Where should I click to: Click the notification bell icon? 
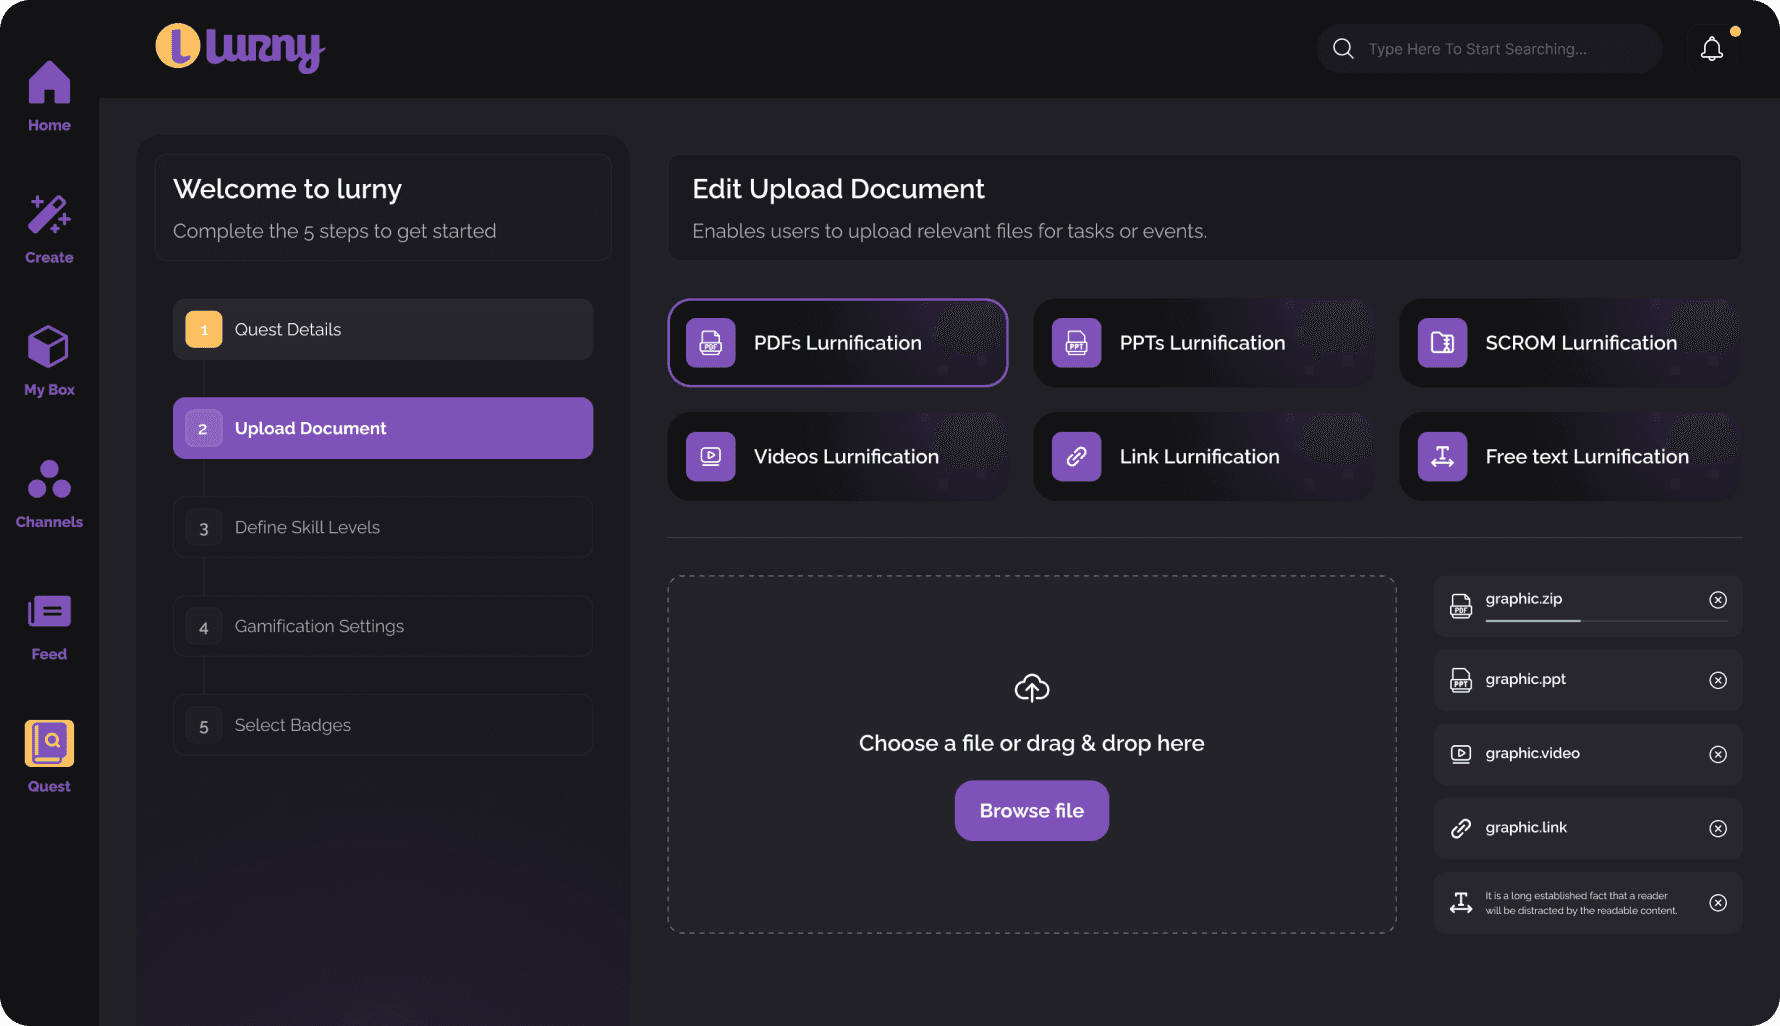(x=1712, y=49)
